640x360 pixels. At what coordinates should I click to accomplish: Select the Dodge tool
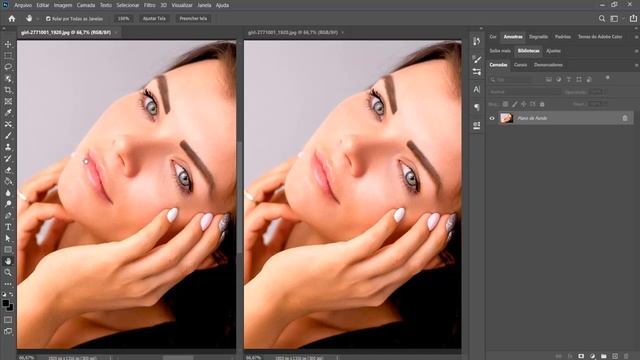point(8,204)
